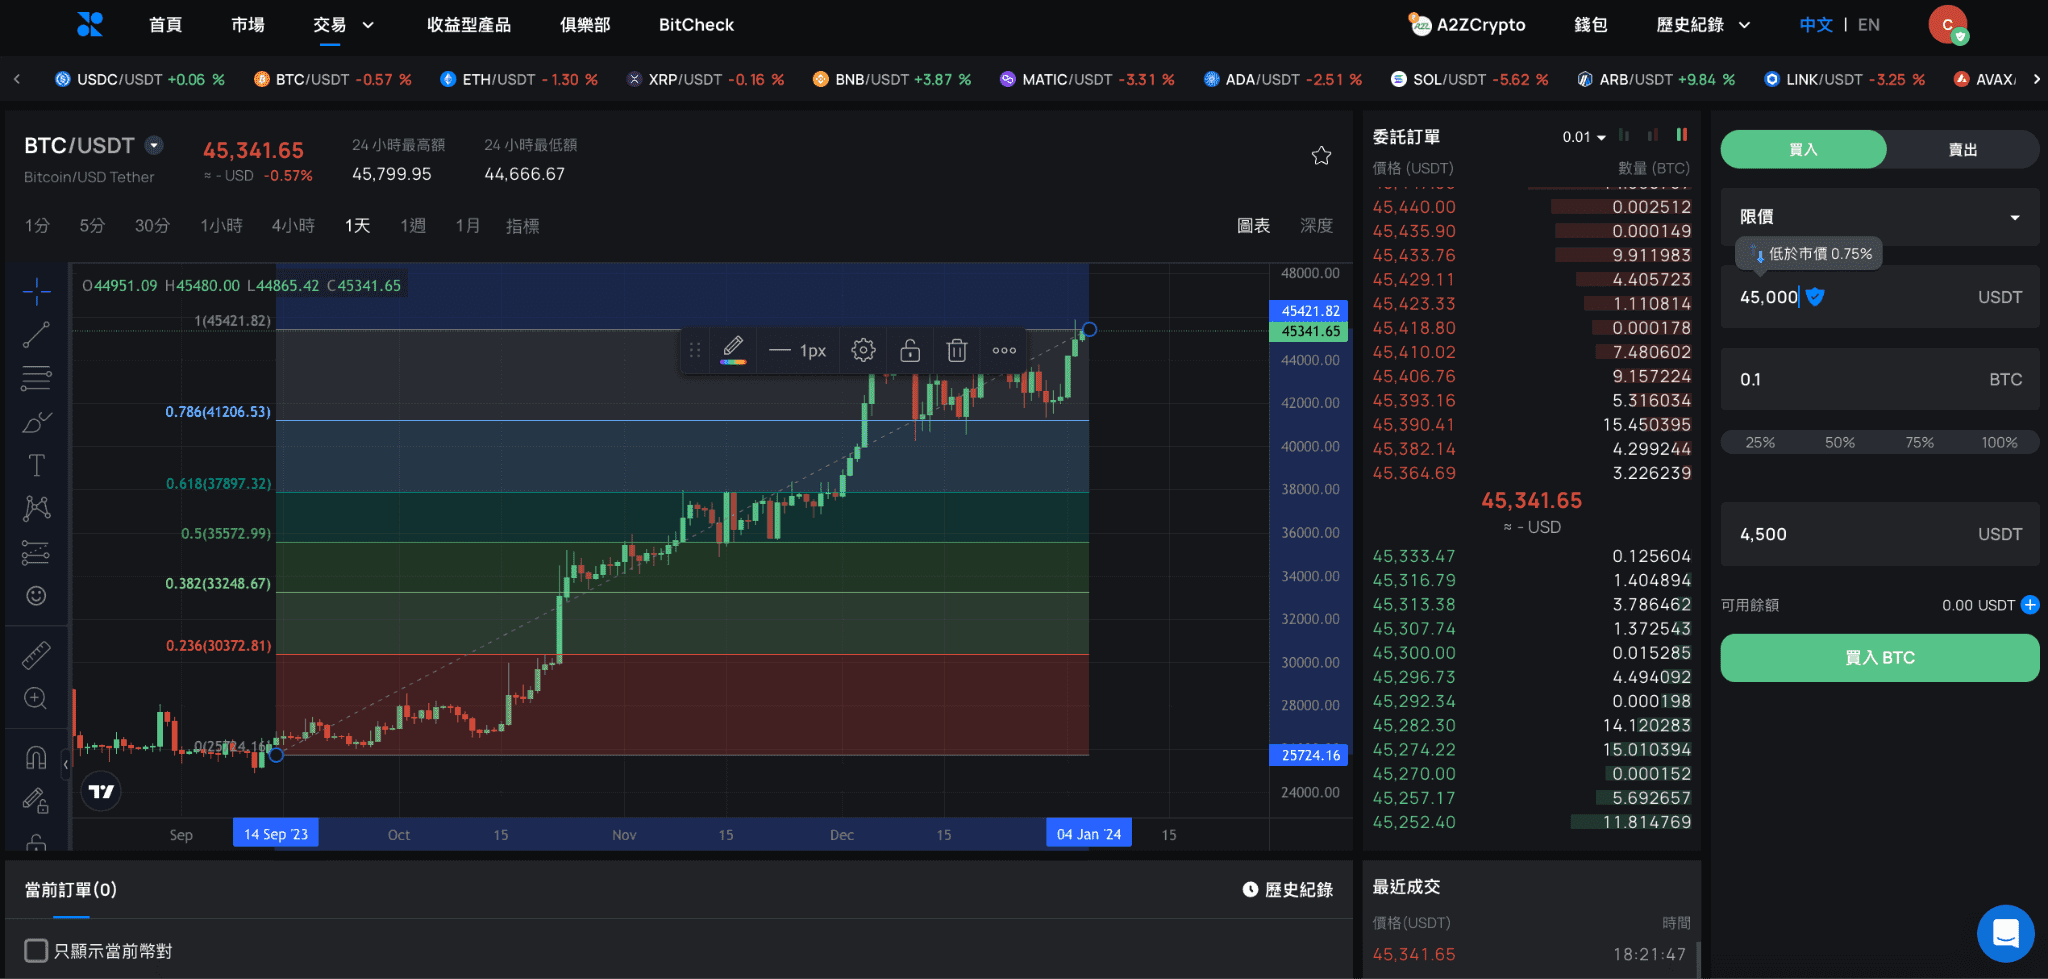Expand the BTC/USDT pair selector
This screenshot has height=979, width=2048.
pyautogui.click(x=154, y=145)
